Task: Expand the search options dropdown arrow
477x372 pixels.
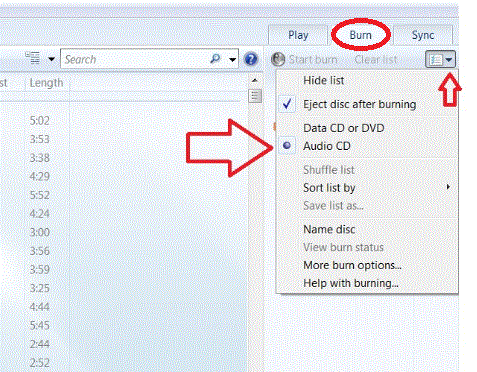Action: 232,60
